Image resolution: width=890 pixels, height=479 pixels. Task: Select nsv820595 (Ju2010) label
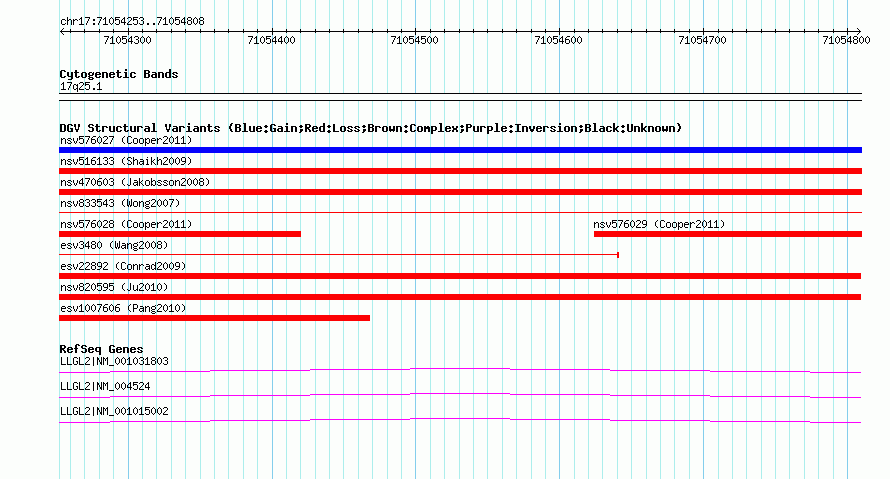point(114,287)
